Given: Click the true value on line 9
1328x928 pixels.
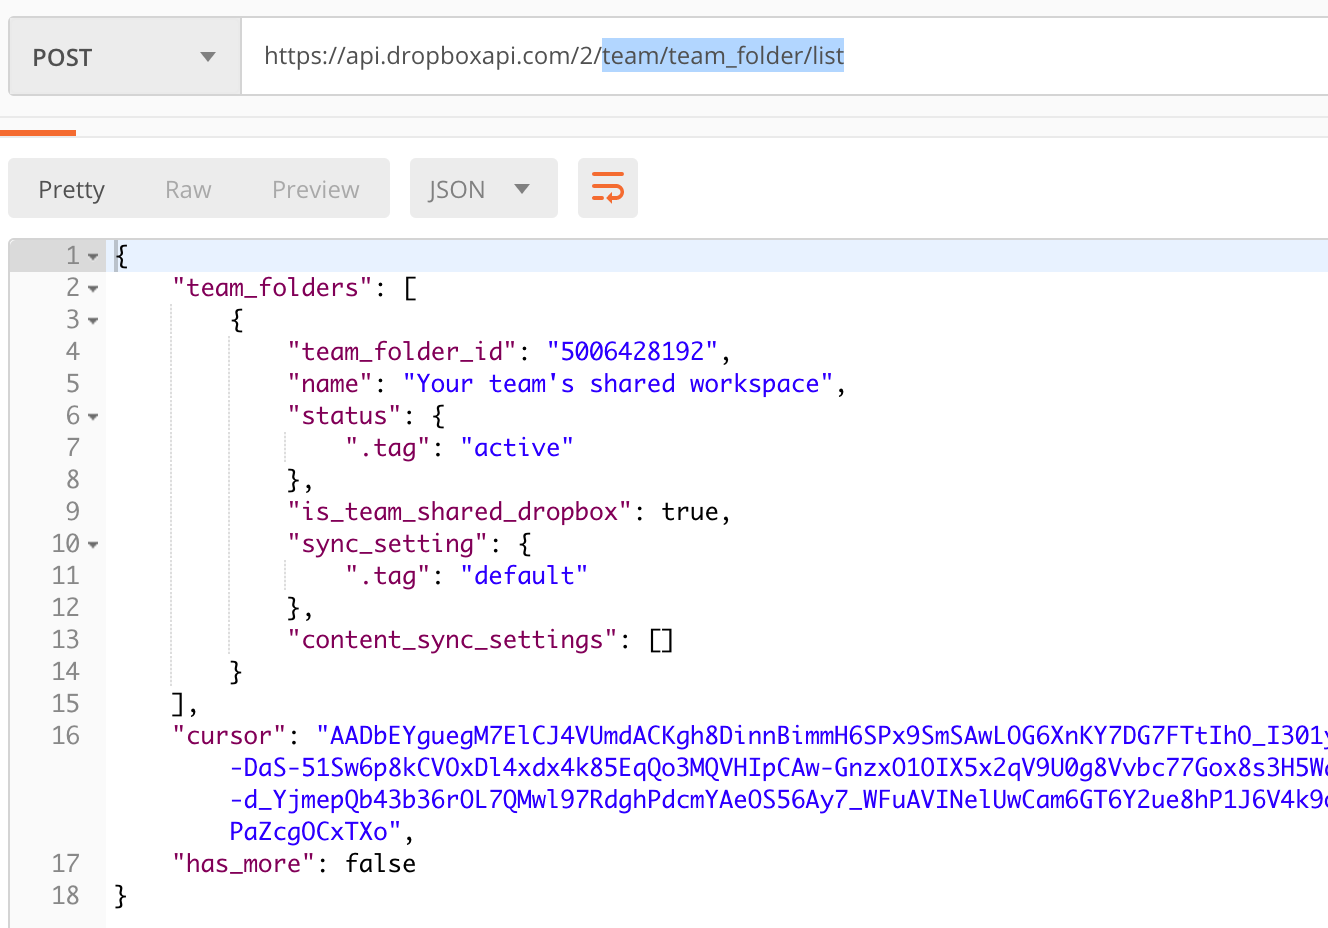Looking at the screenshot, I should pyautogui.click(x=690, y=512).
